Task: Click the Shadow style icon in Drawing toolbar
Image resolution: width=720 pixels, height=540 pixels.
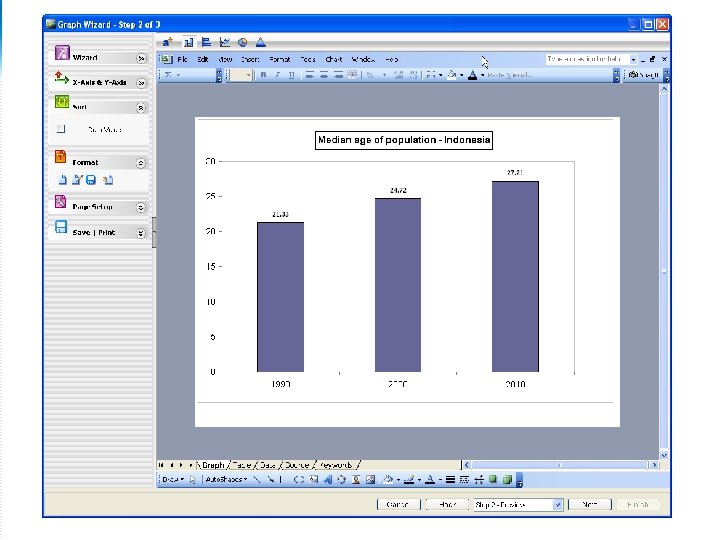Action: tap(493, 479)
